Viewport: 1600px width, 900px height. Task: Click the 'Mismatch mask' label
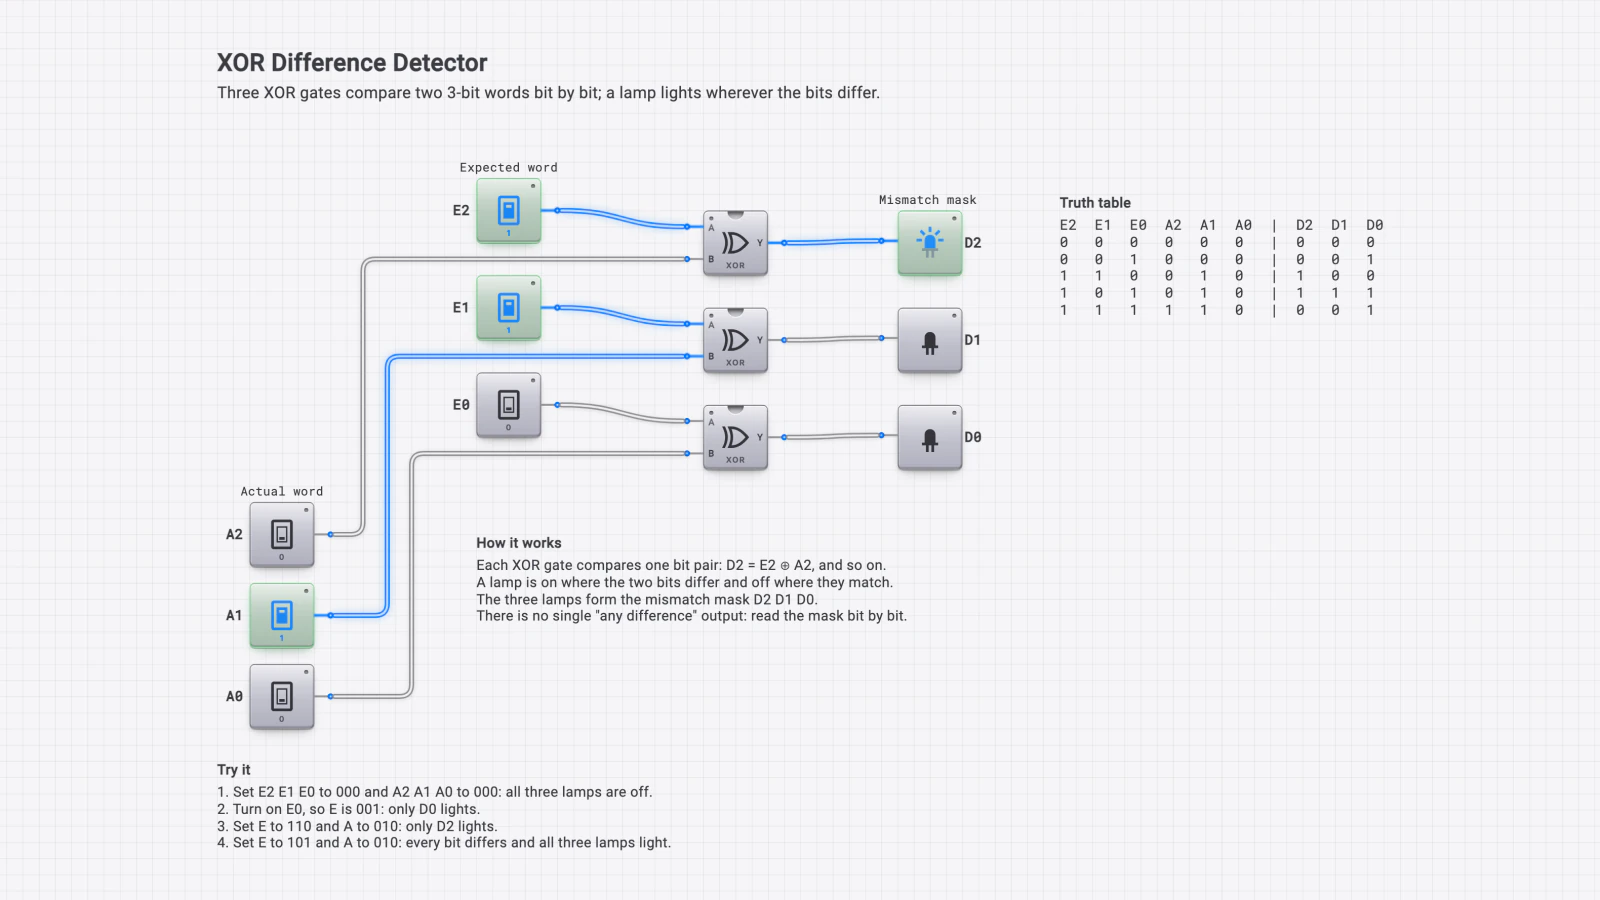click(x=928, y=200)
